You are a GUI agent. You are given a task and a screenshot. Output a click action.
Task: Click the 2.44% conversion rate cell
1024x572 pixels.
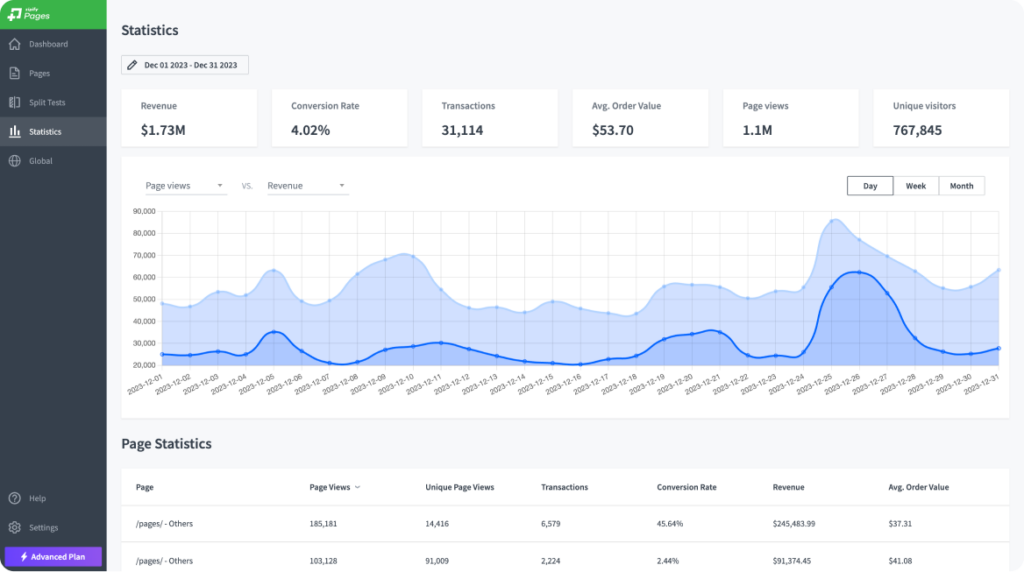click(x=667, y=561)
